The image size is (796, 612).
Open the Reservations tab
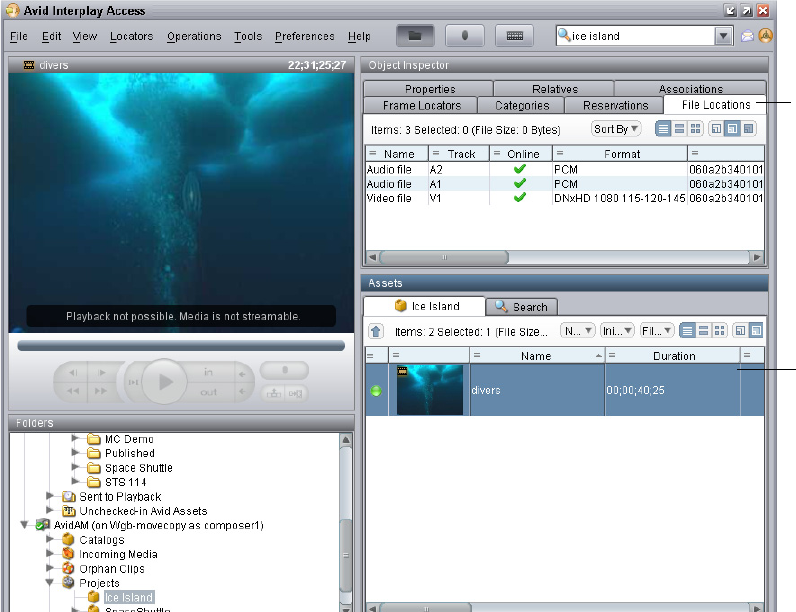pos(615,105)
